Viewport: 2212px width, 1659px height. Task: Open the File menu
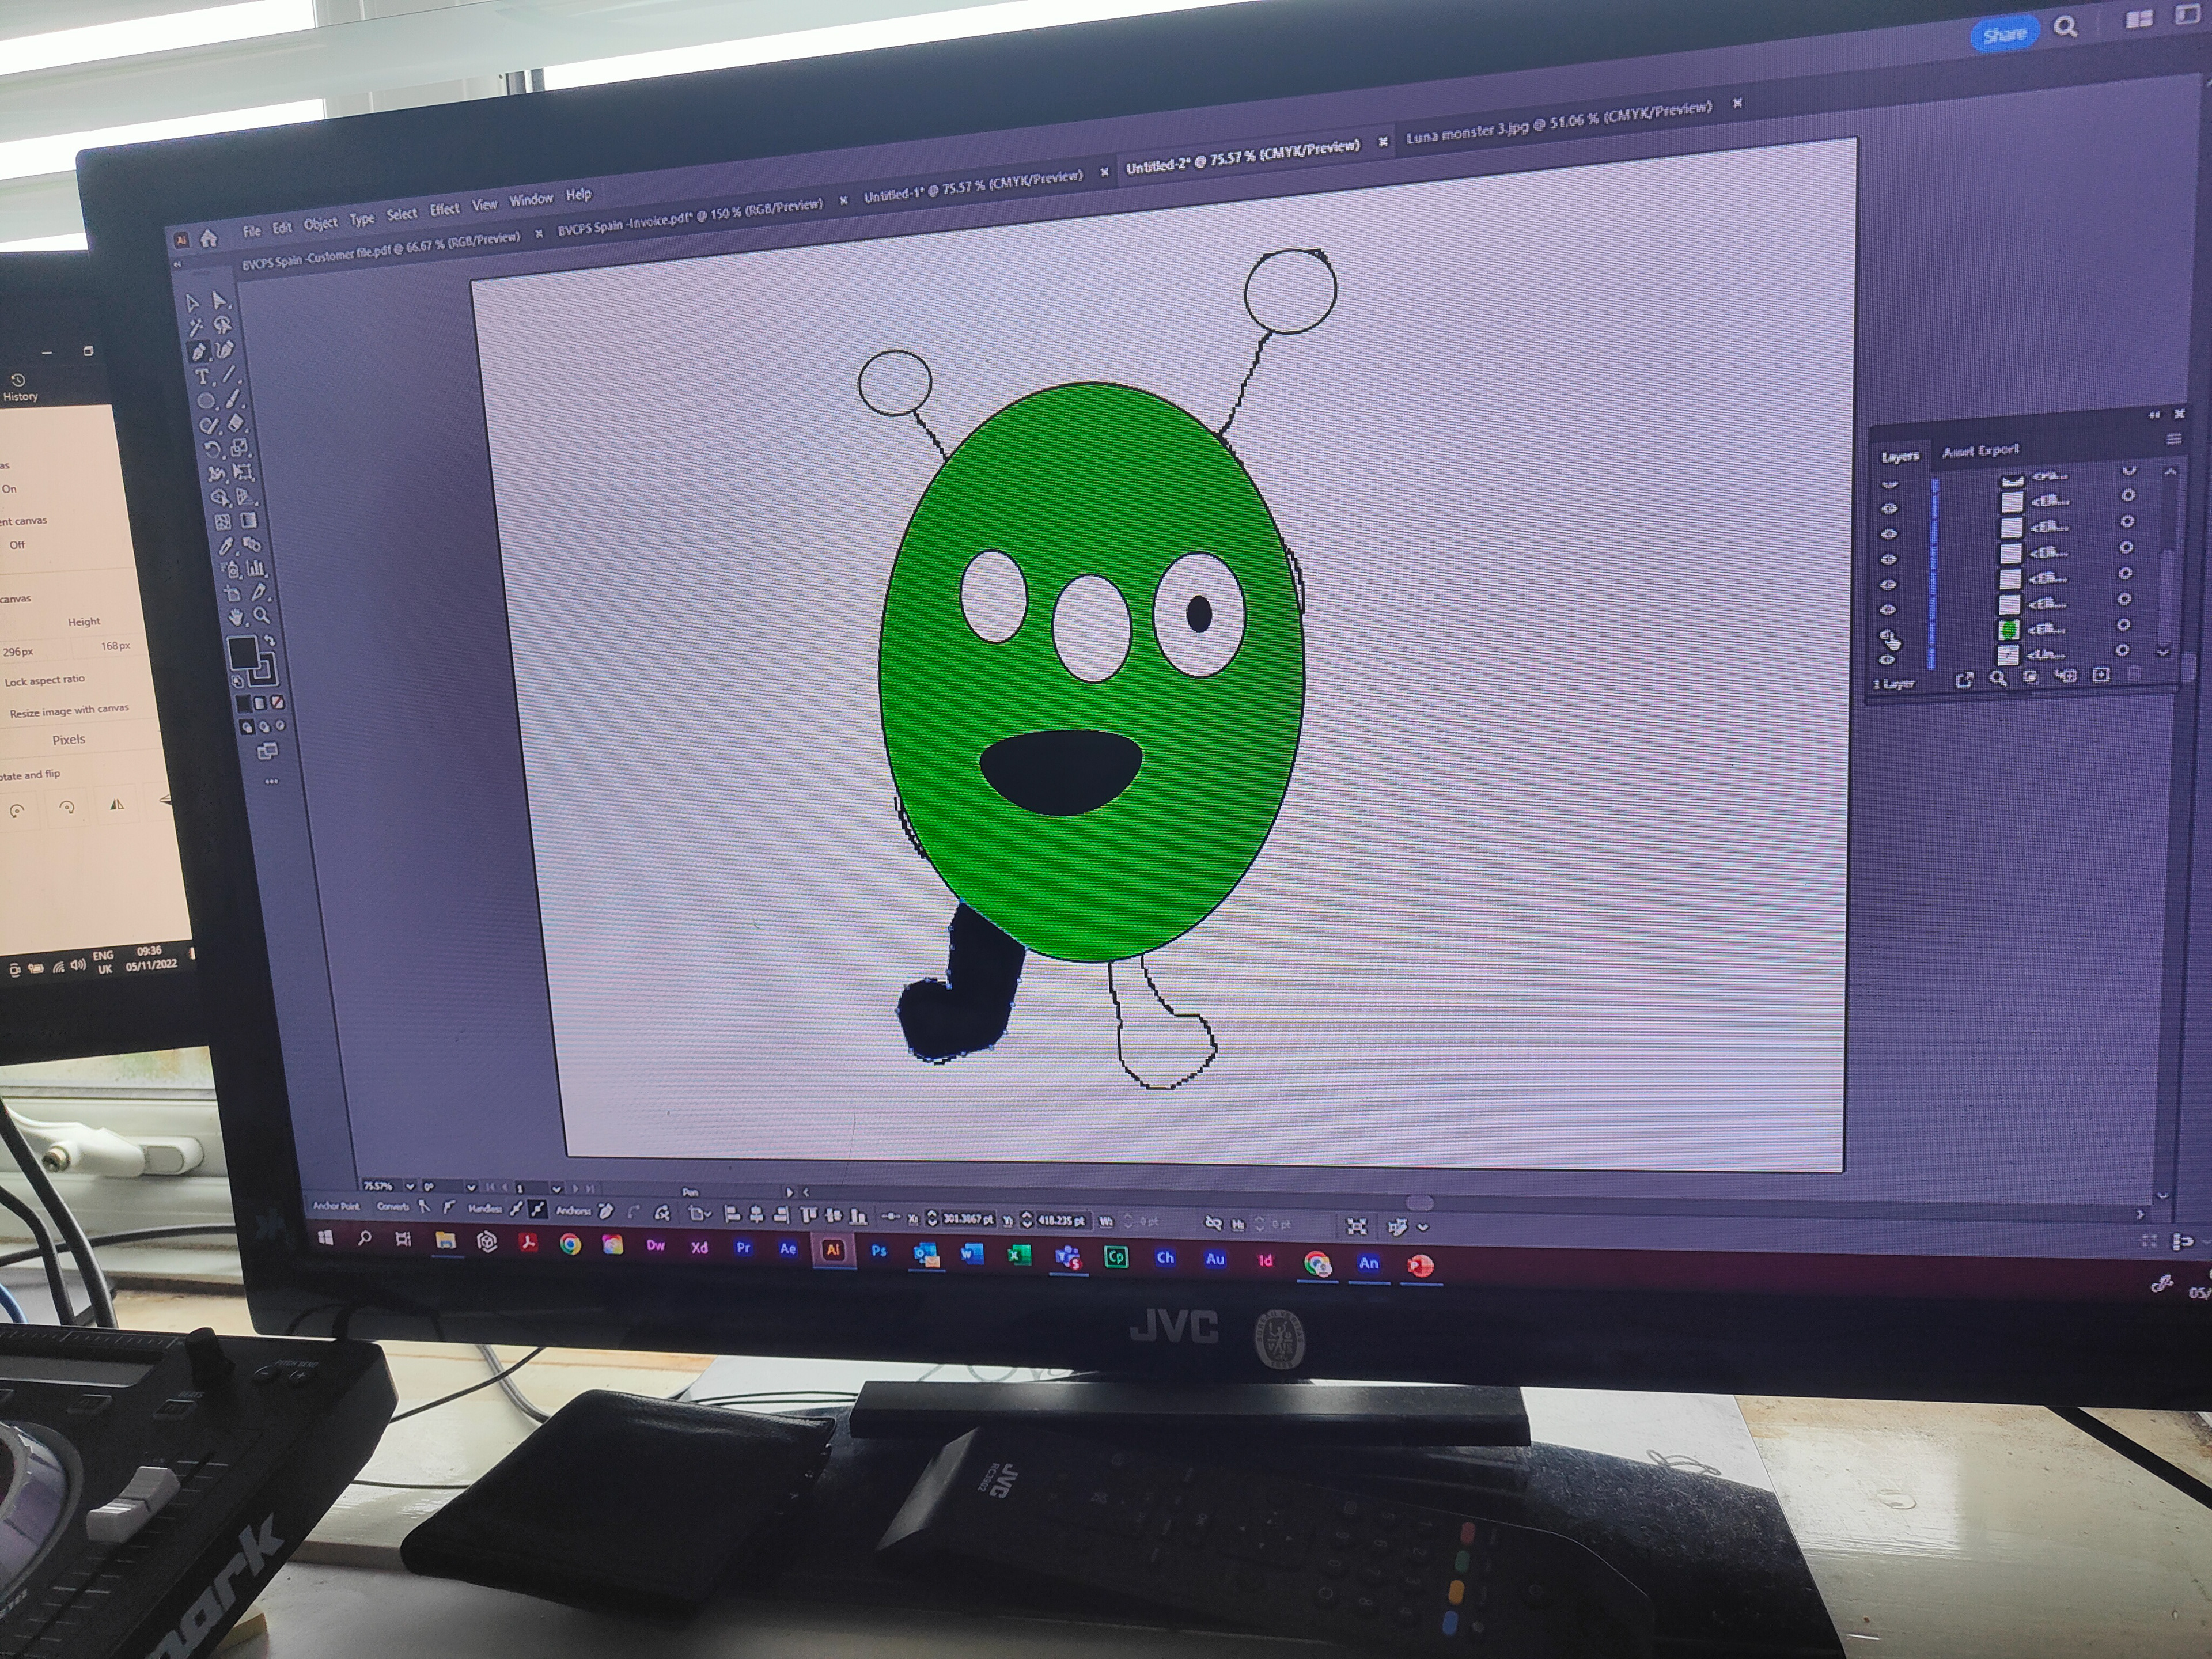(251, 231)
